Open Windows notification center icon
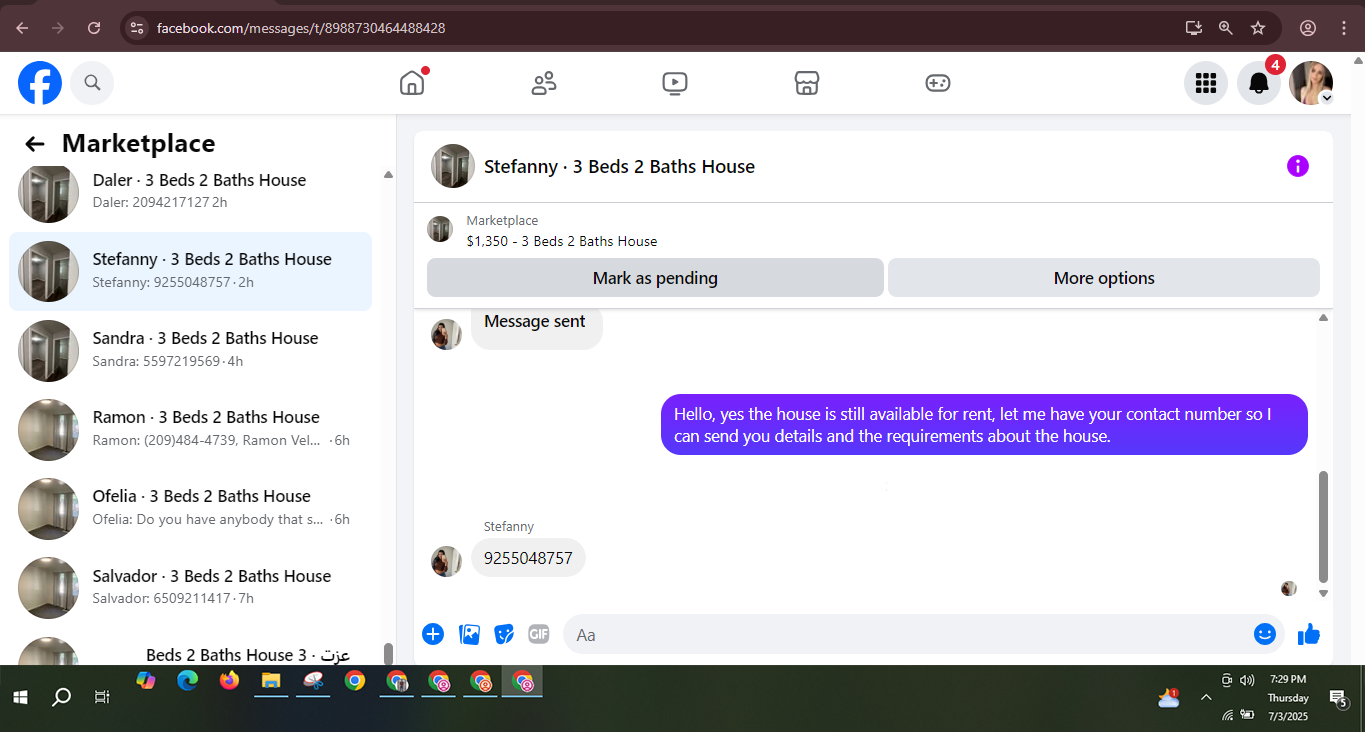Screen dimensions: 1365x732 (x=1338, y=697)
